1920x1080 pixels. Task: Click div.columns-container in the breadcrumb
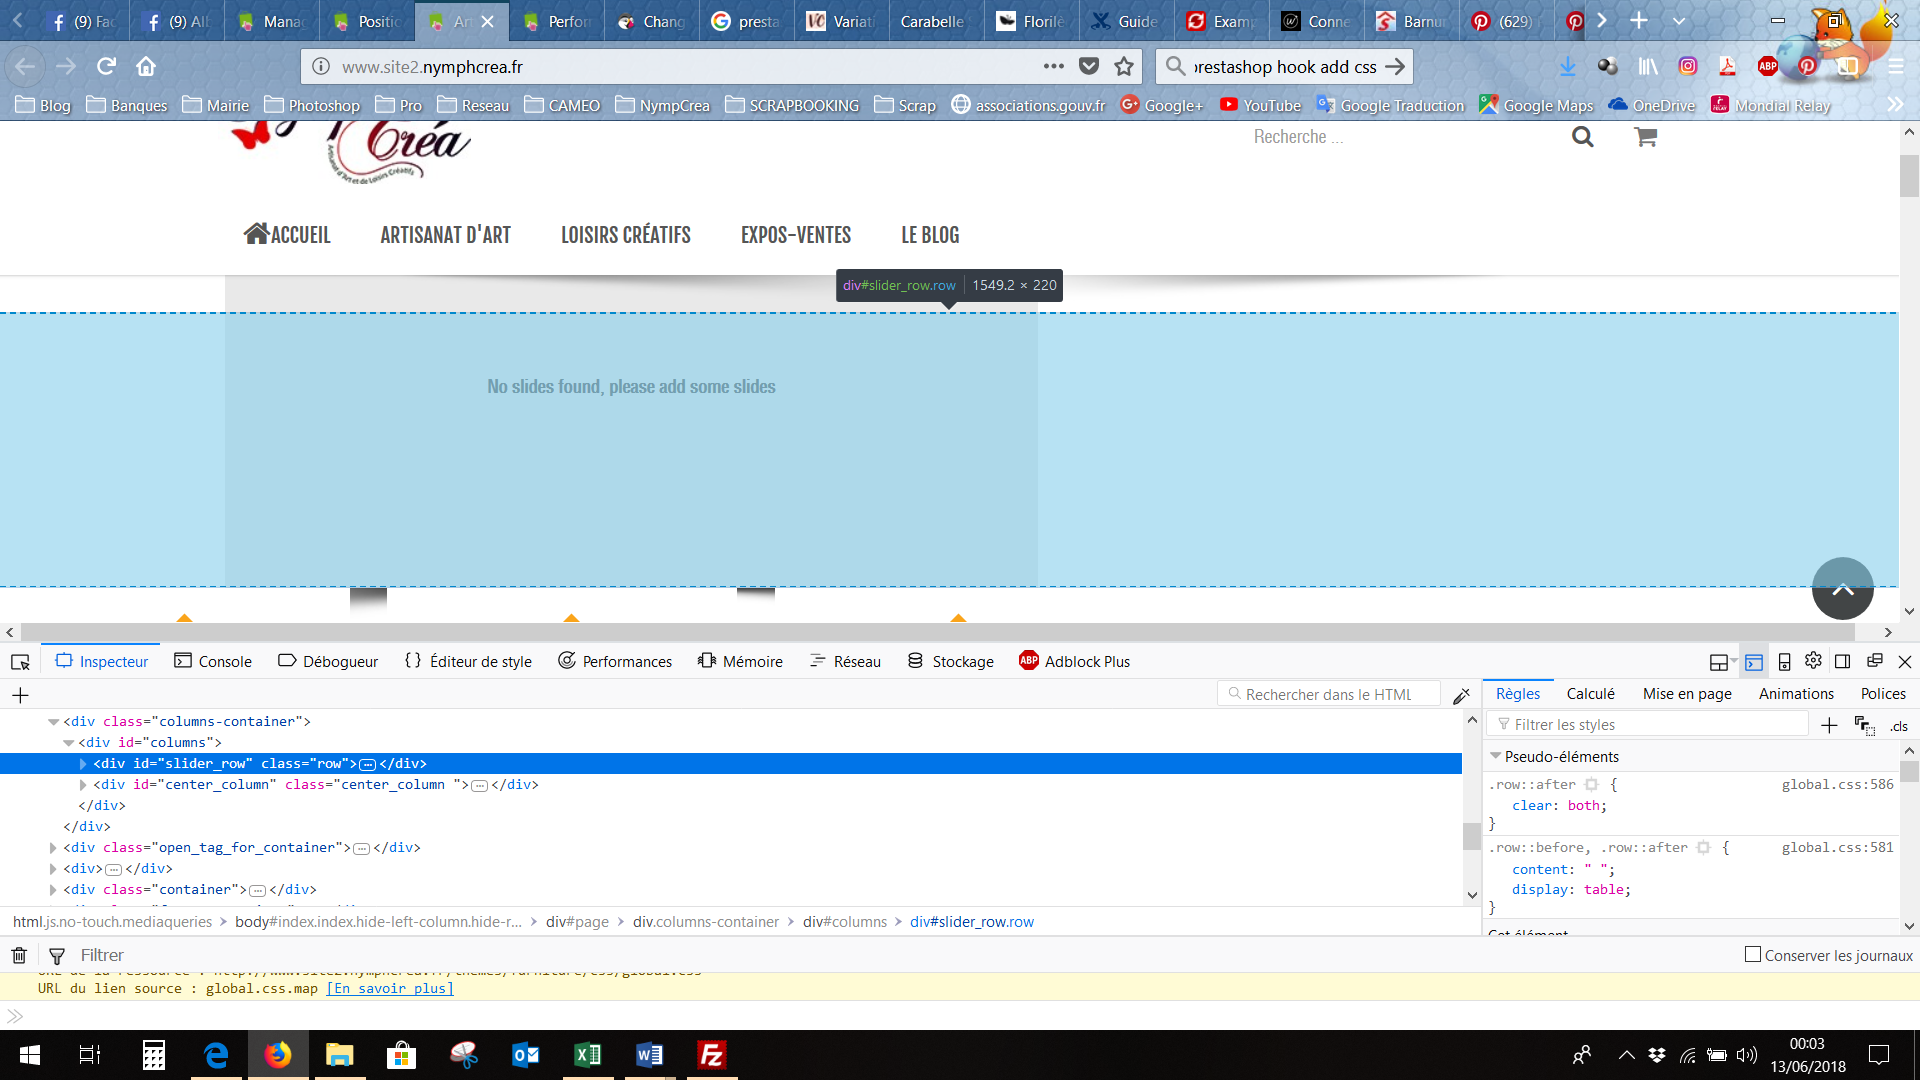coord(706,922)
